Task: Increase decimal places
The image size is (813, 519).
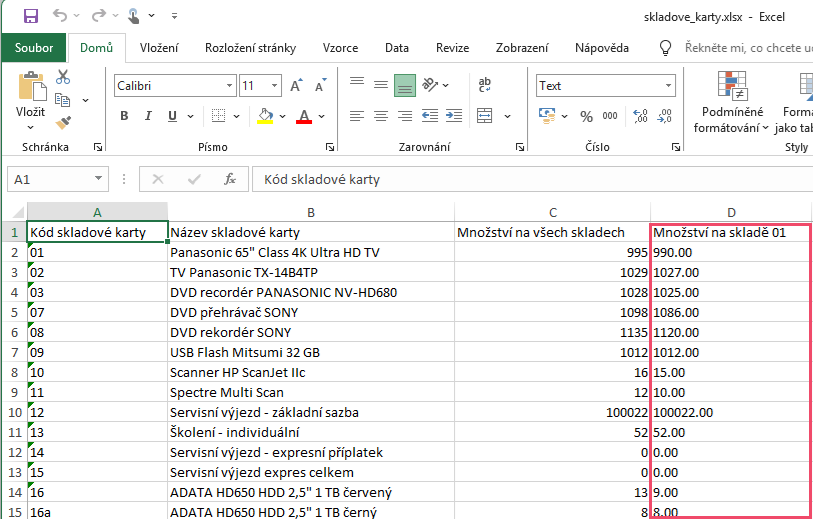Action: point(640,116)
